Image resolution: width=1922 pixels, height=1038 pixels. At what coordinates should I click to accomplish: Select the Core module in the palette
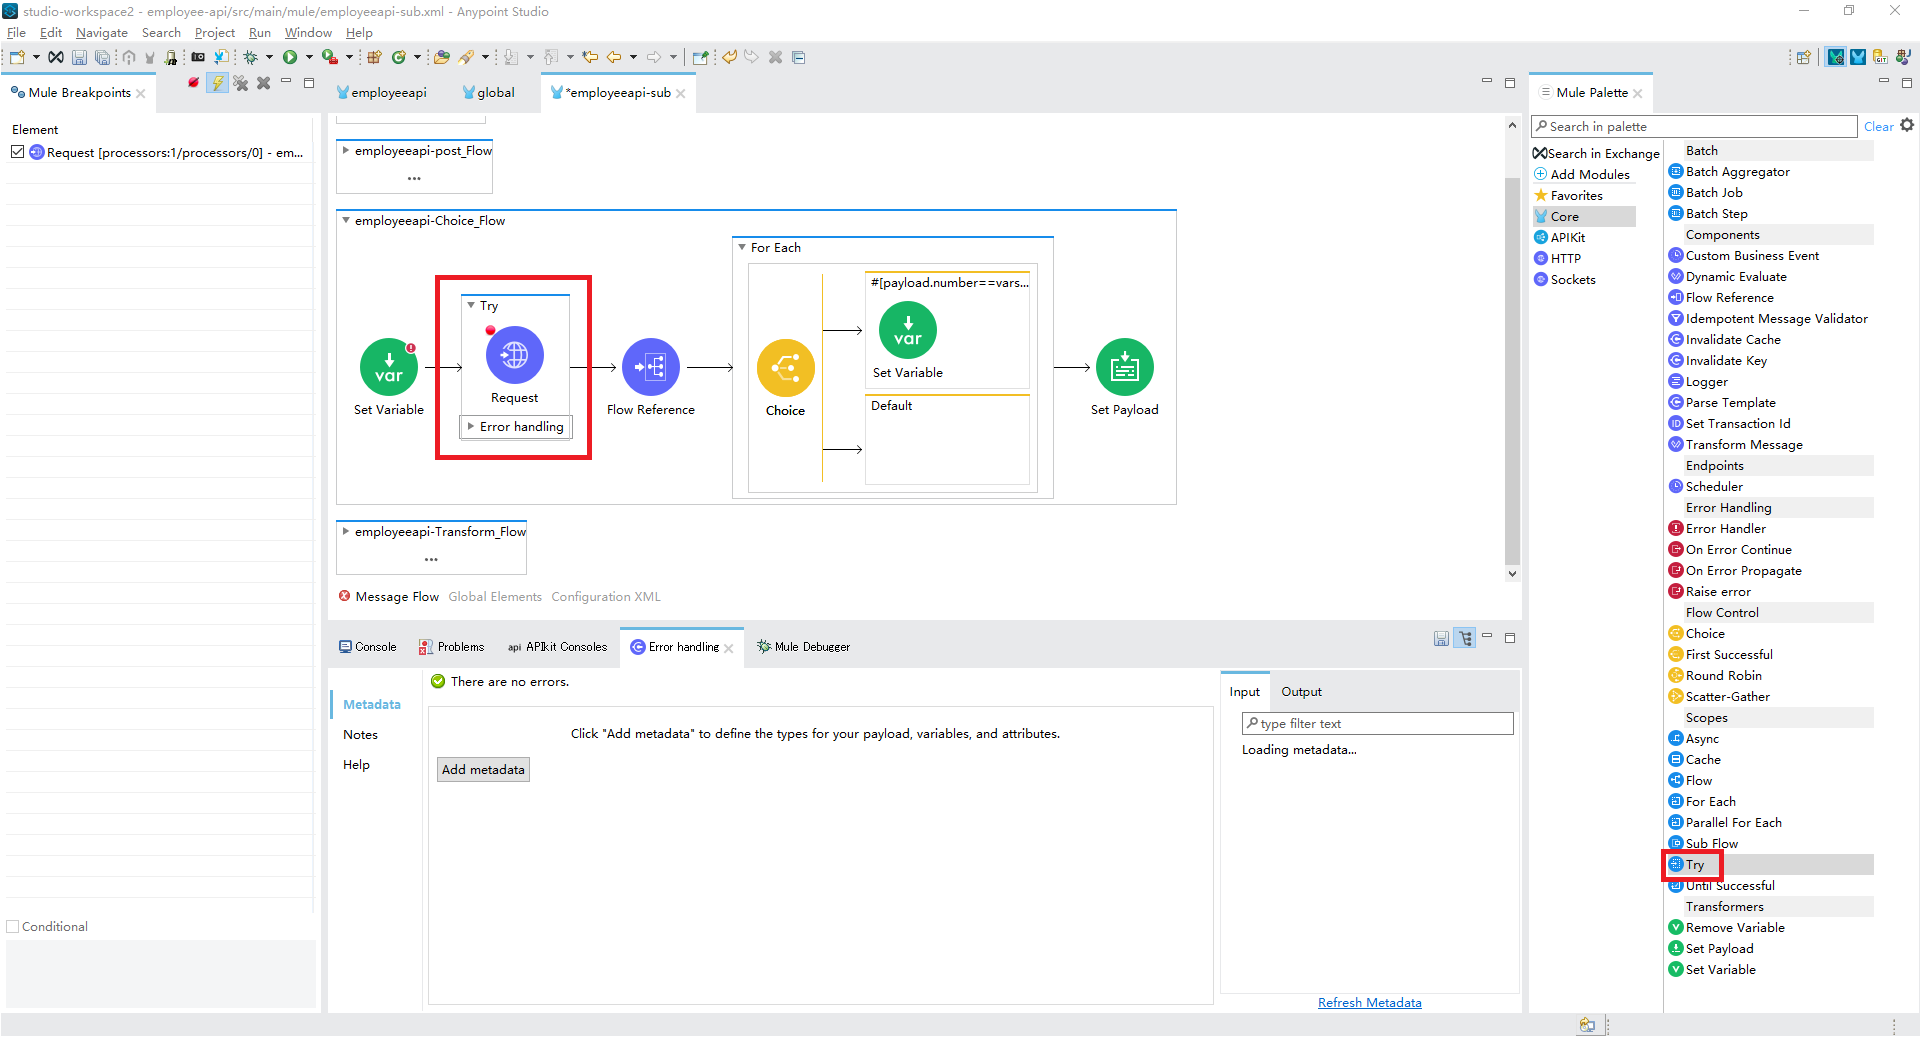pyautogui.click(x=1584, y=217)
